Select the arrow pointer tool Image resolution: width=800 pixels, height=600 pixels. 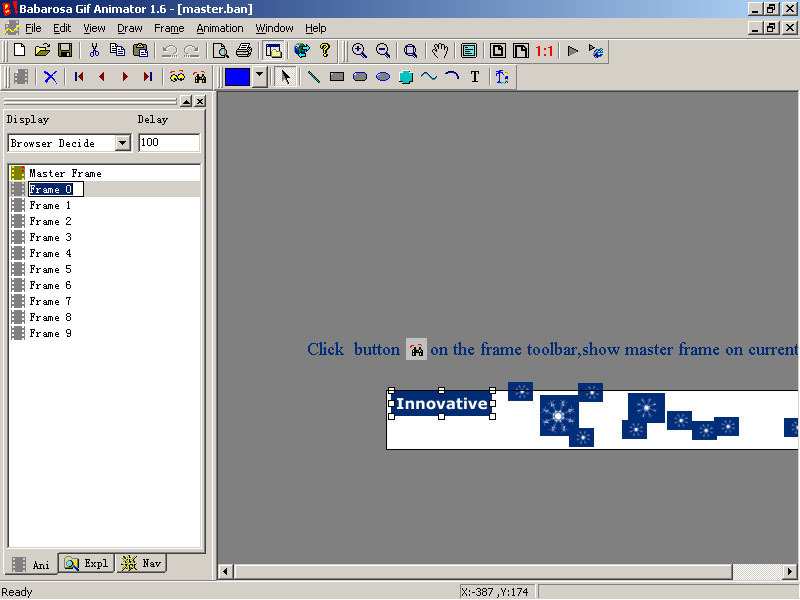coord(285,77)
